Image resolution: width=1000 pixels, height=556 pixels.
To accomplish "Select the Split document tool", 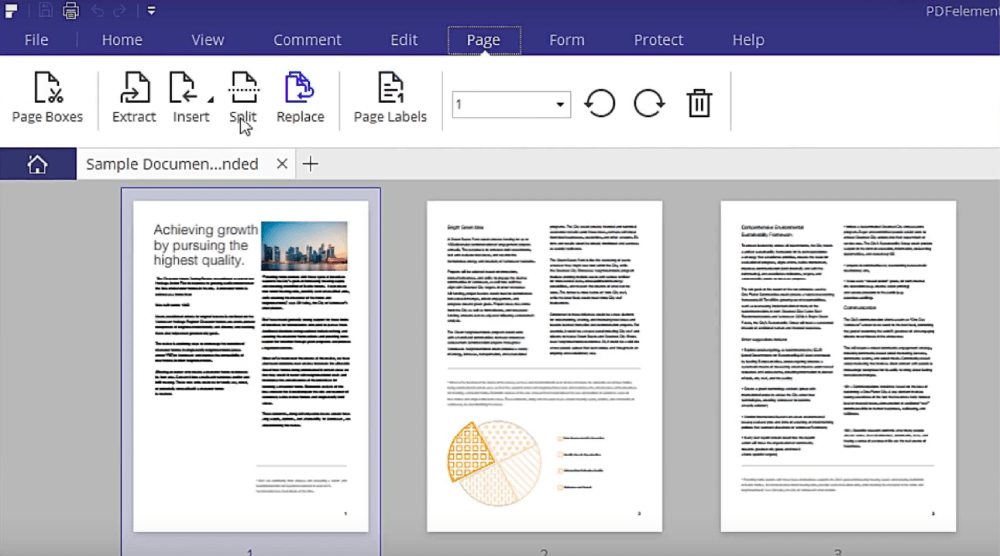I will tap(243, 89).
